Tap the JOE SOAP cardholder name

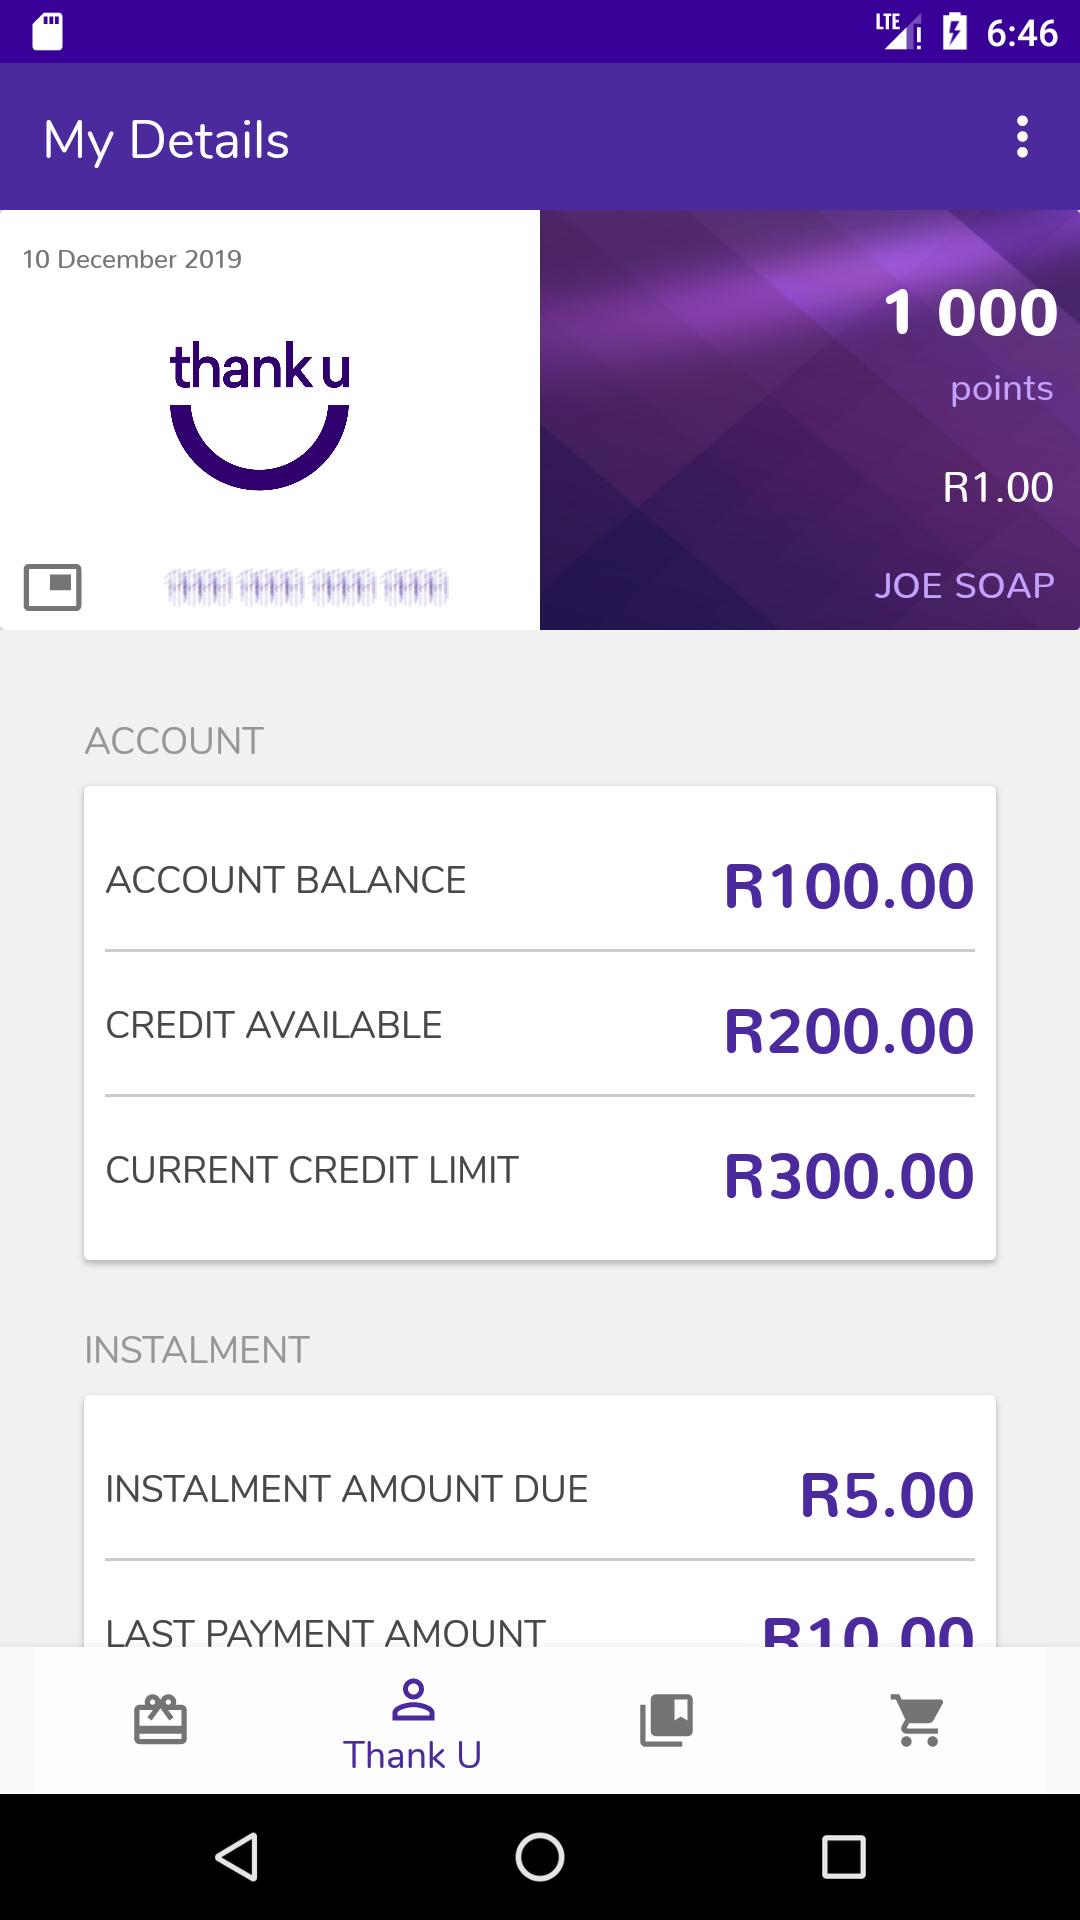[x=964, y=585]
